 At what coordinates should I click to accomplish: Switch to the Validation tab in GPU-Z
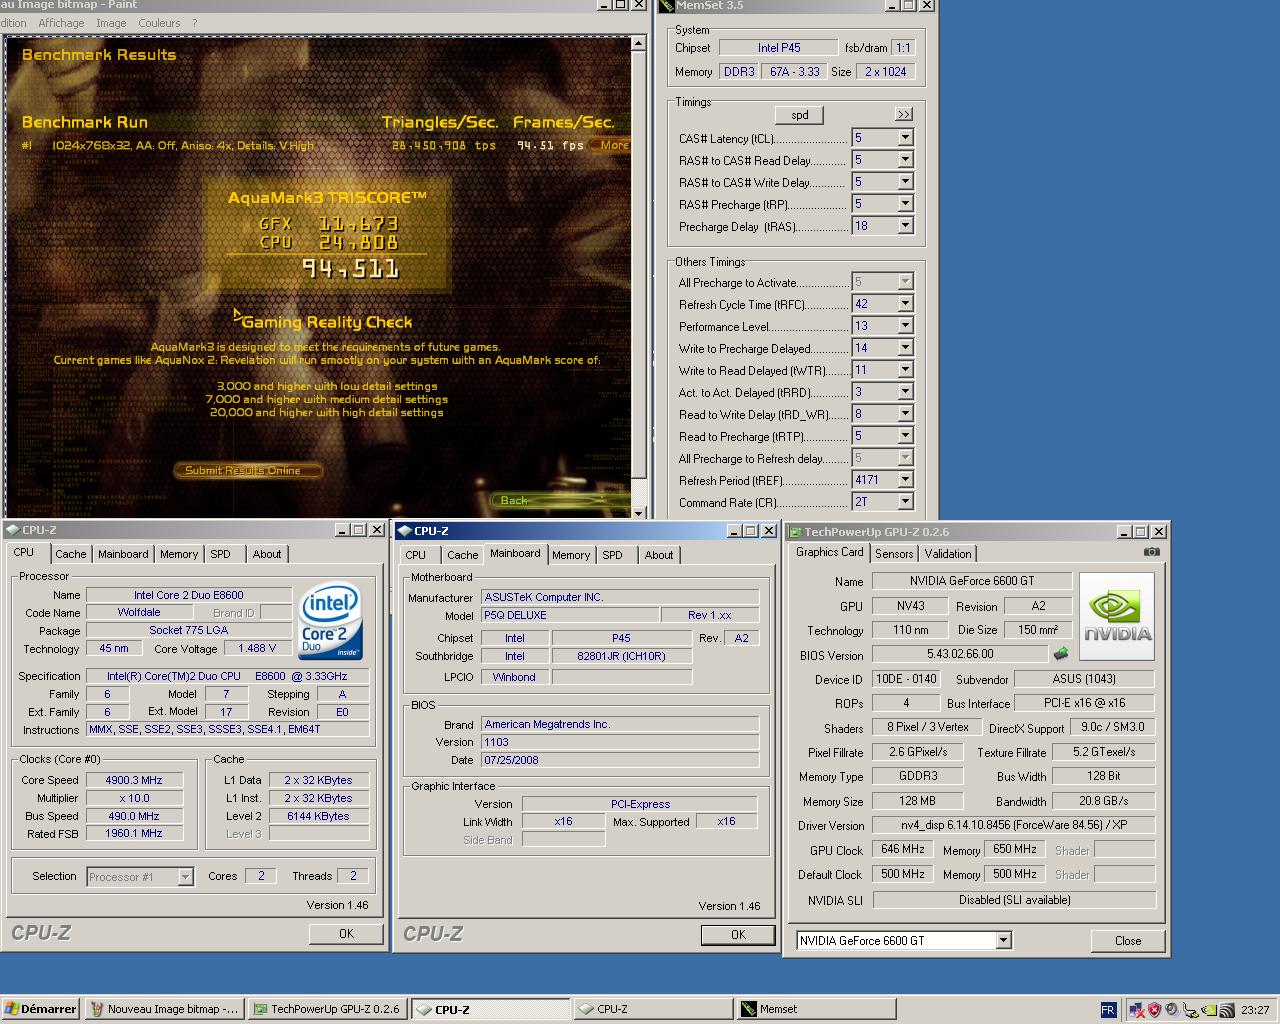(948, 554)
